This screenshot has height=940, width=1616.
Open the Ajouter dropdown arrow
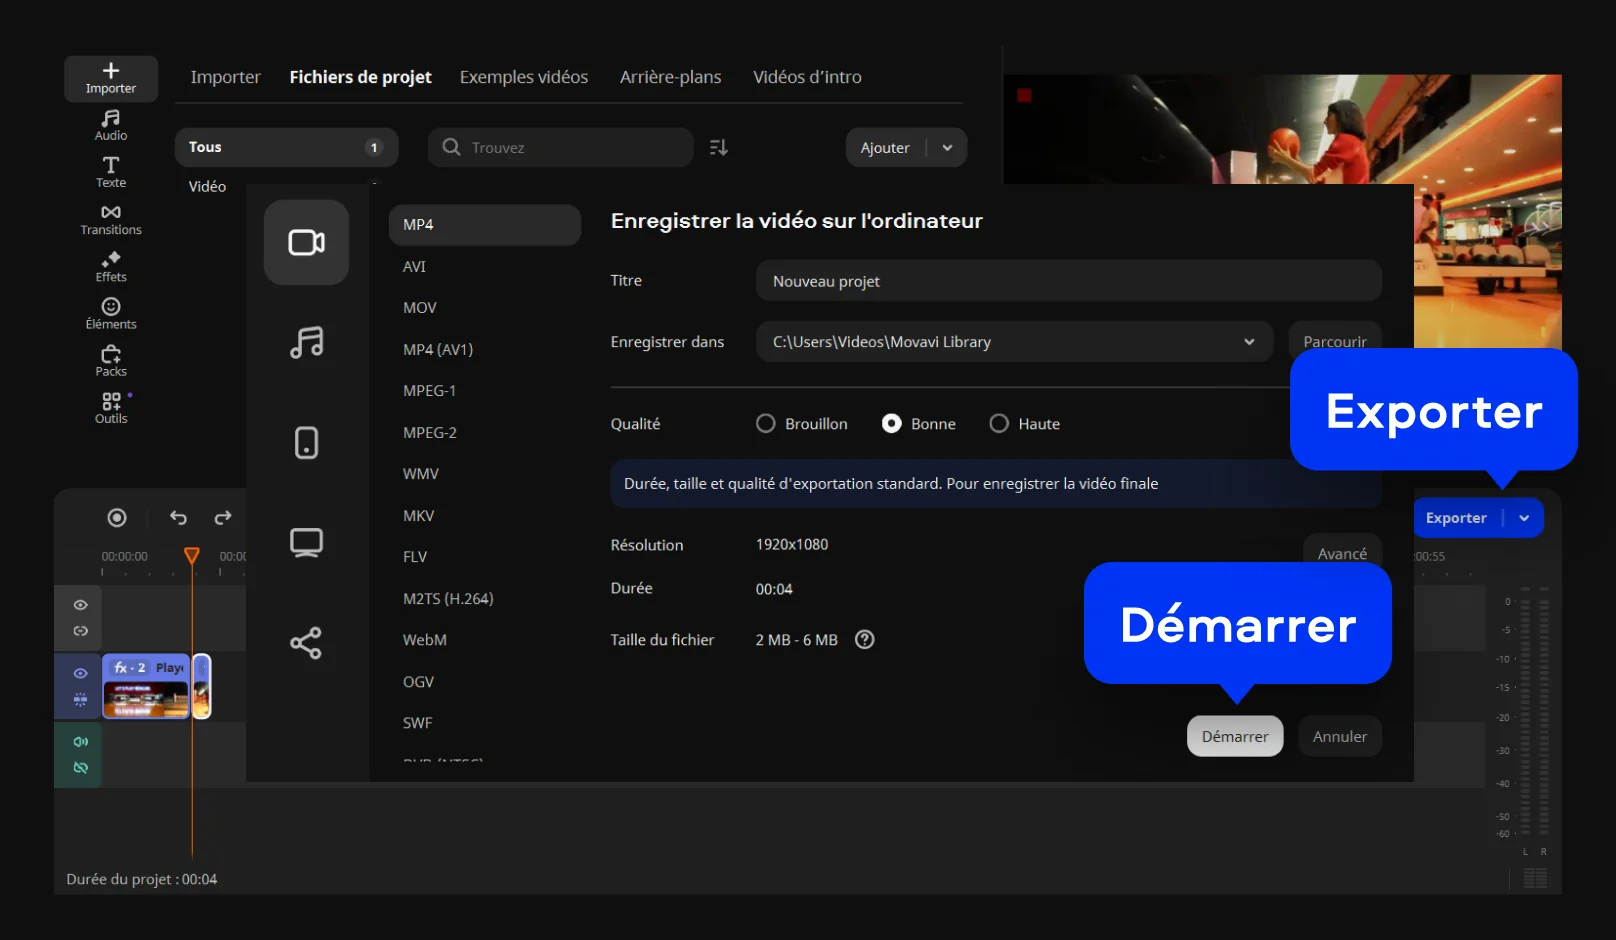(x=947, y=148)
